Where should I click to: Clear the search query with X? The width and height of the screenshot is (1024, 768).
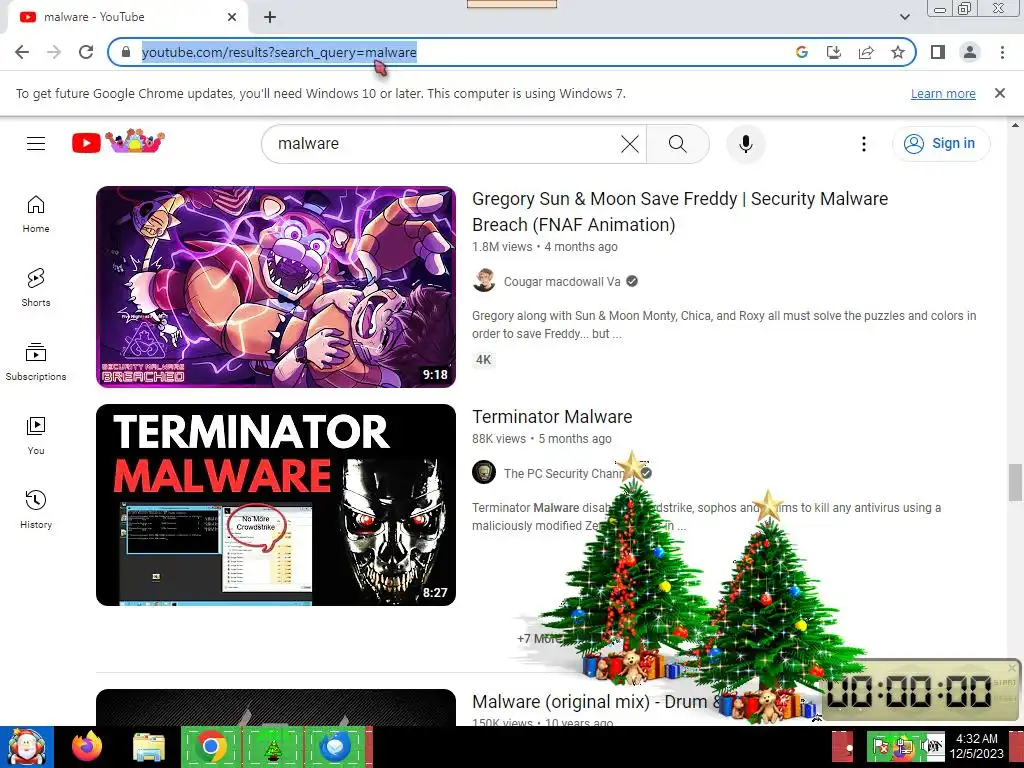[630, 144]
